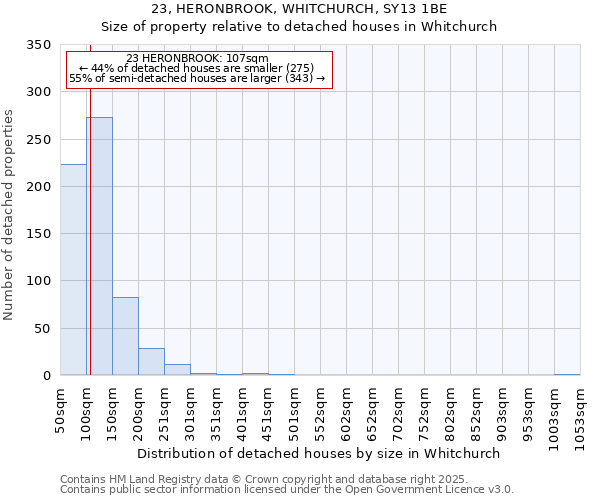This screenshot has height=500, width=600.
Task: Click the tallest histogram bar for 100sqm–150sqm
Action: point(99,246)
